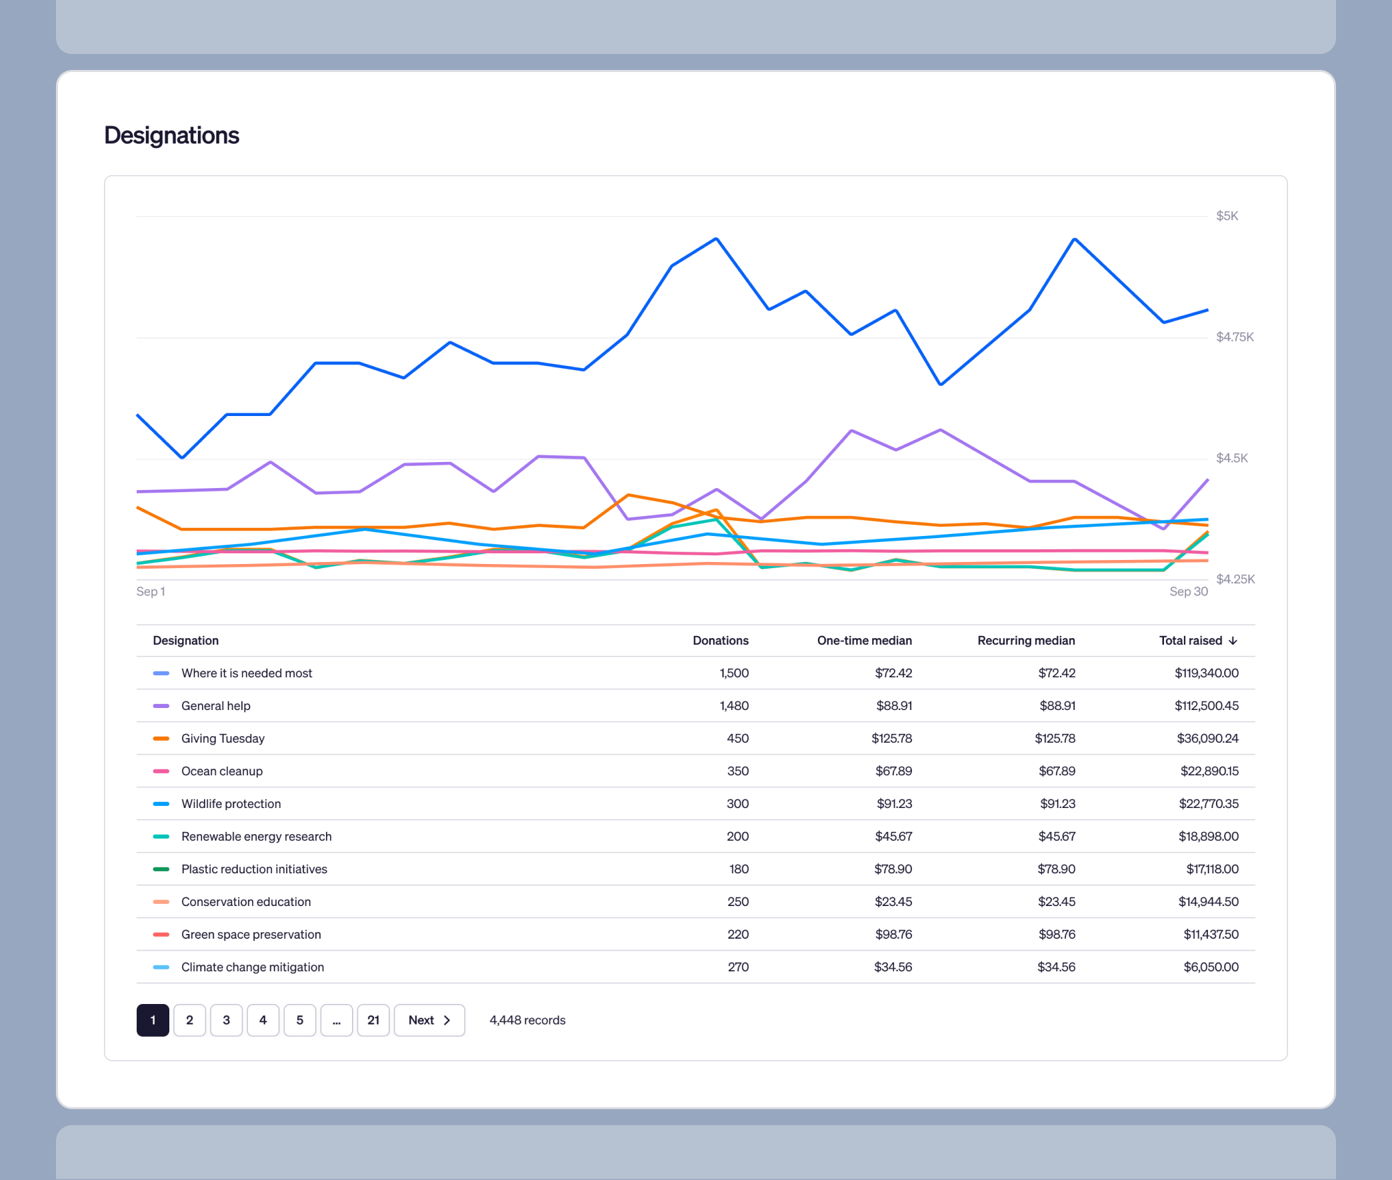
Task: Select the Wildlife protection line indicator
Action: 162,803
